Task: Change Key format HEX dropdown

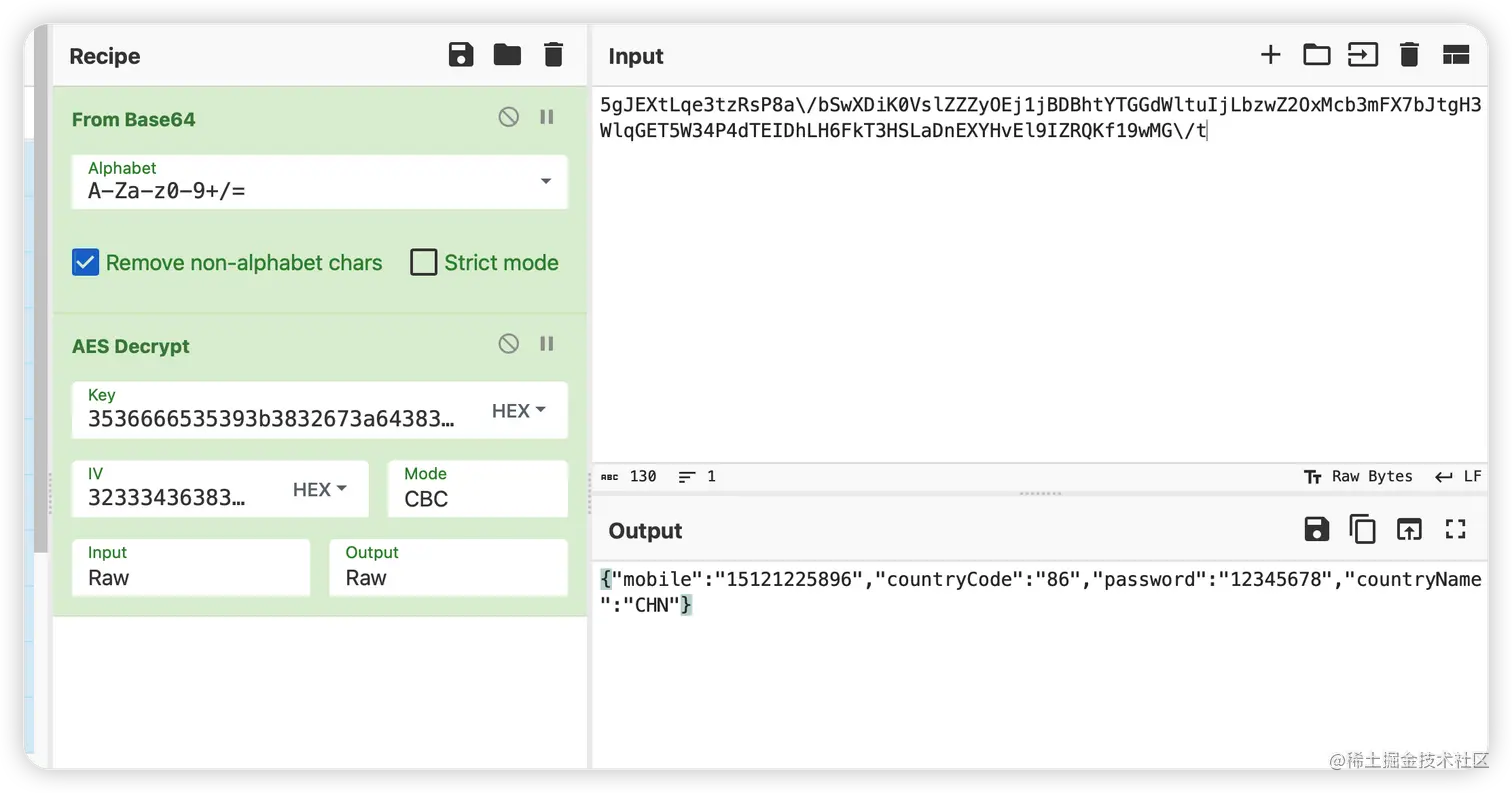Action: pyautogui.click(x=519, y=411)
